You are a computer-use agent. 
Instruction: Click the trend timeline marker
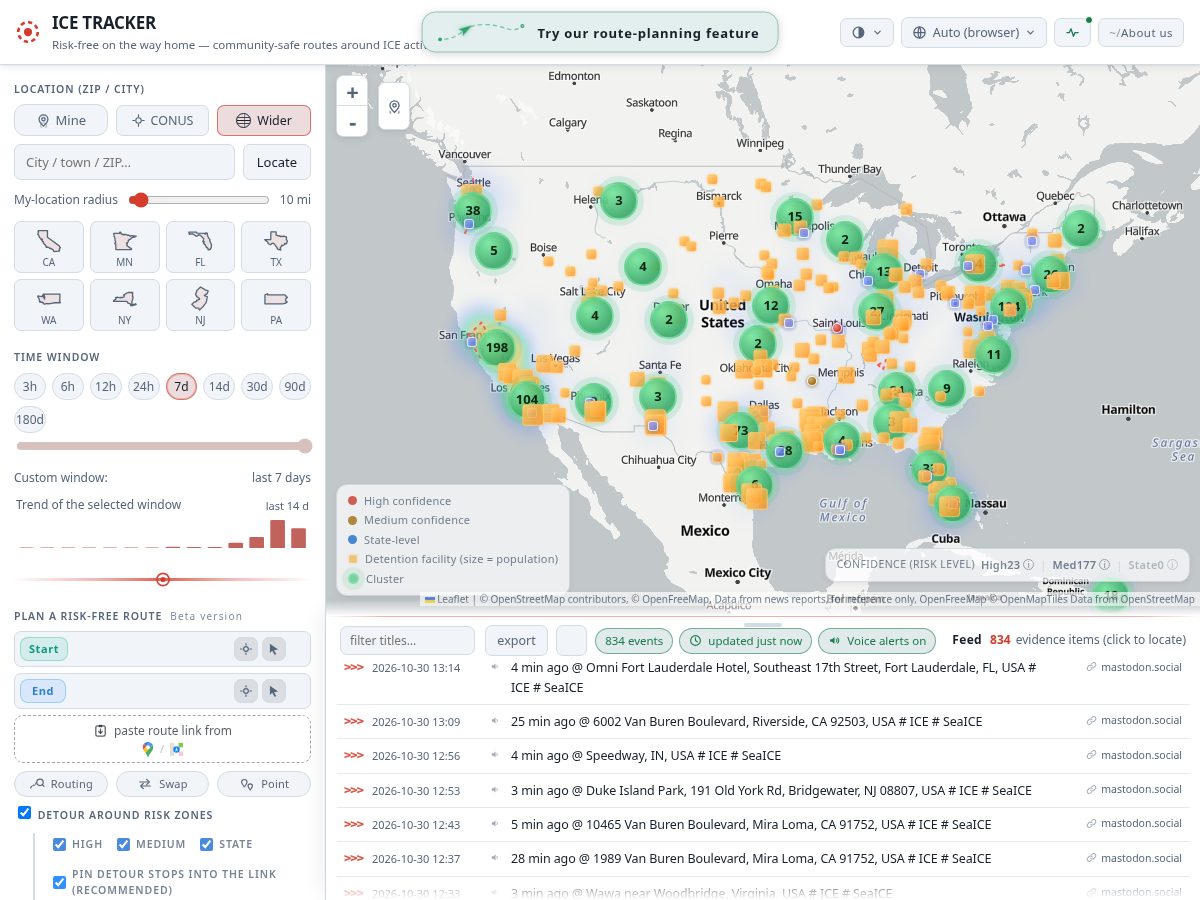(x=163, y=579)
